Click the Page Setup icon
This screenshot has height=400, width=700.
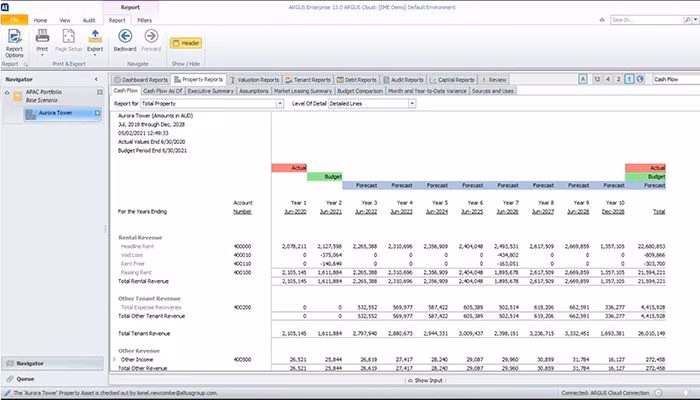pyautogui.click(x=68, y=36)
